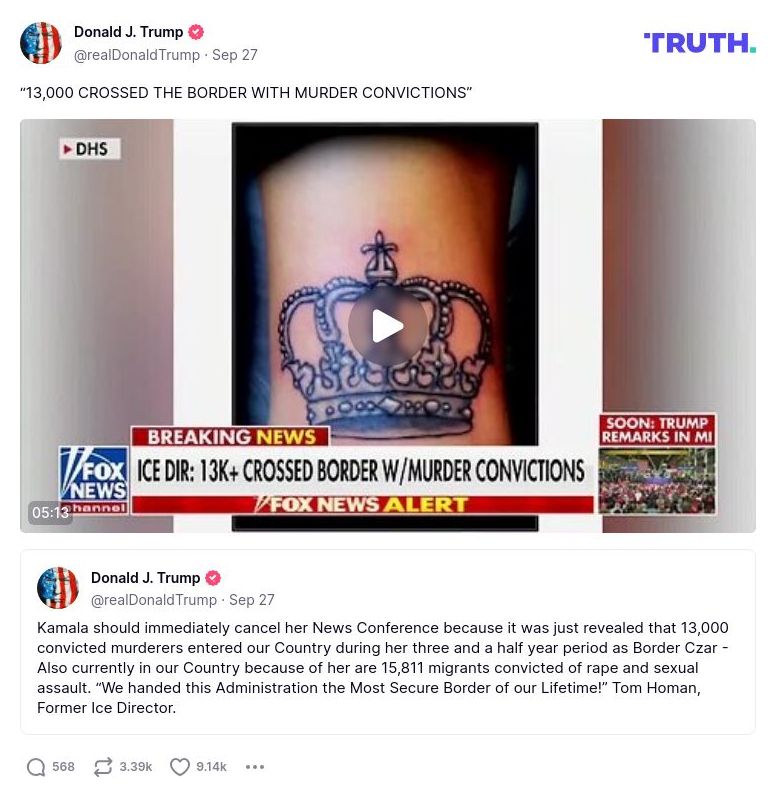Click the 05:13 video duration label
777x797 pixels.
(x=50, y=513)
